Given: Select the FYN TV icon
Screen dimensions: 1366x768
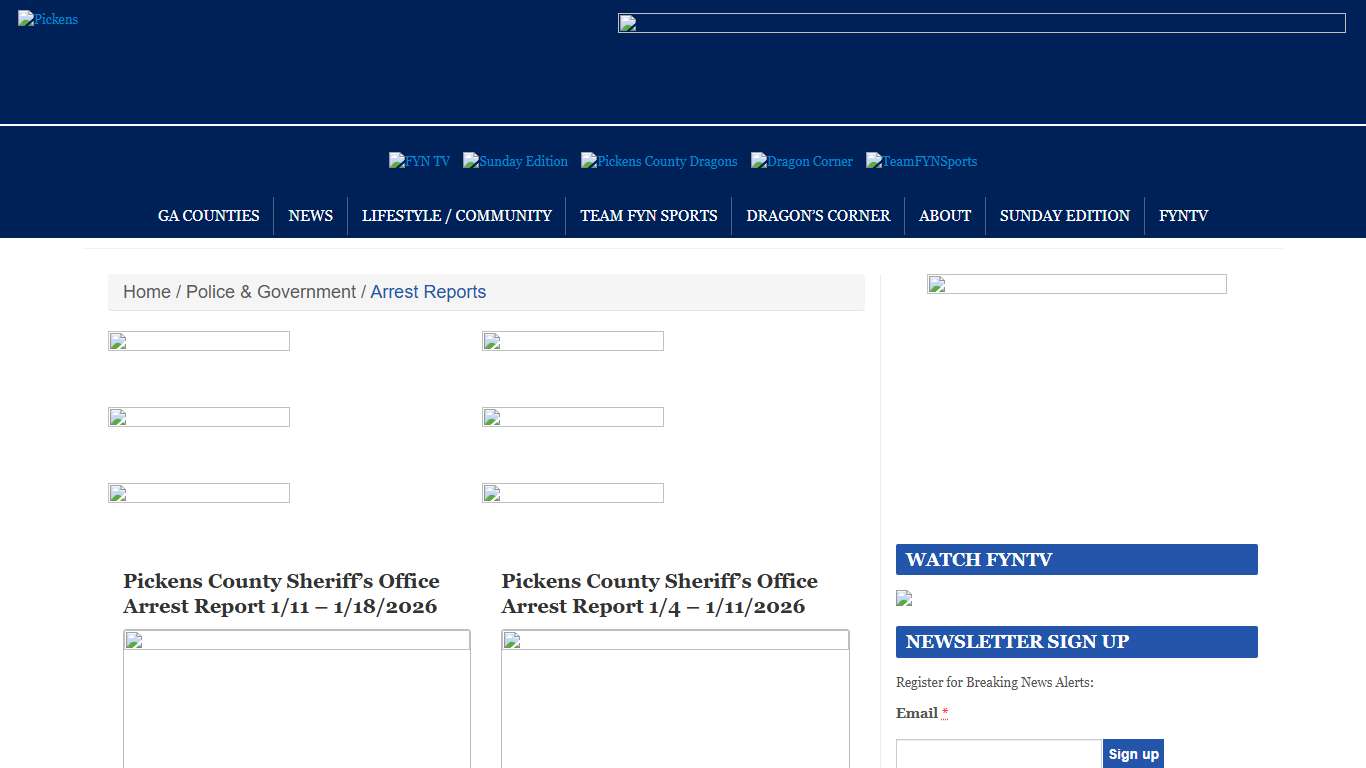Looking at the screenshot, I should click(419, 161).
